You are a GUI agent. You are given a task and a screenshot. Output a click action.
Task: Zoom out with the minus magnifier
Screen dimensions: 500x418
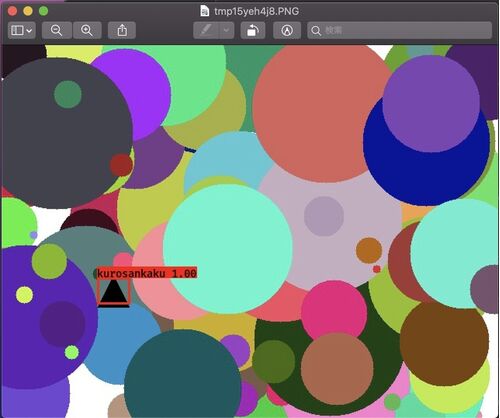[57, 30]
